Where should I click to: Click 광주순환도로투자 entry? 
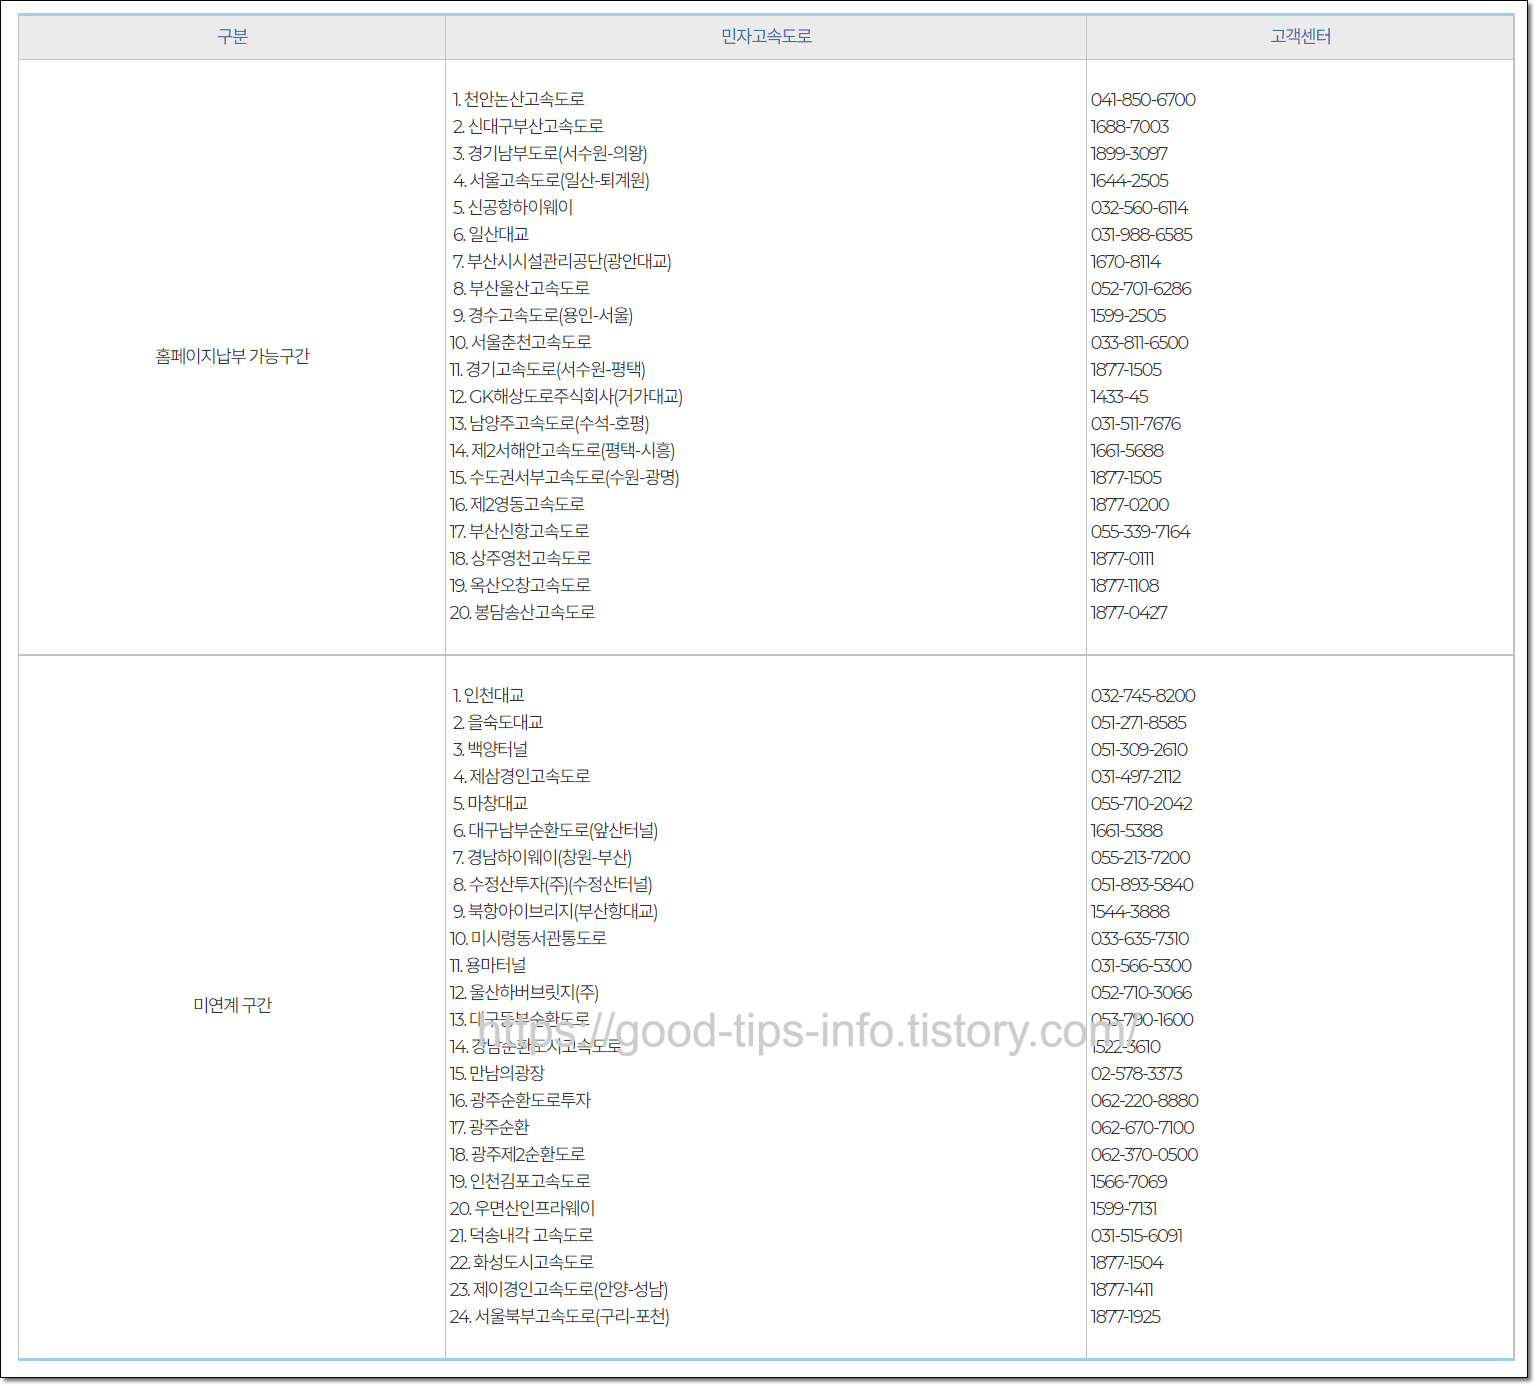[x=520, y=1100]
